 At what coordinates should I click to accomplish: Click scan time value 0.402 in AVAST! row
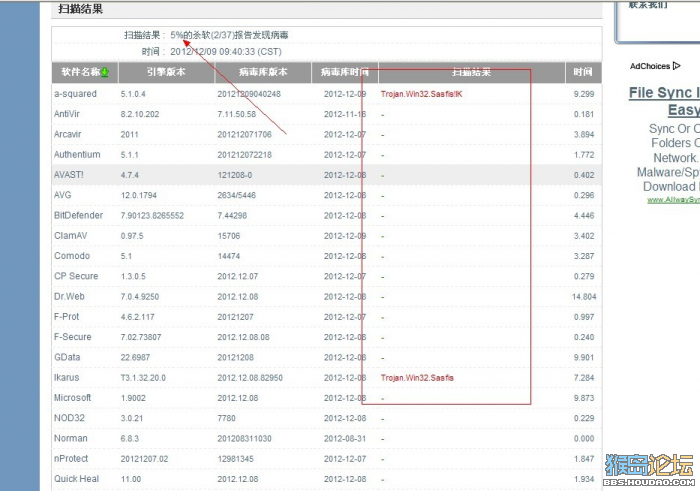click(584, 175)
